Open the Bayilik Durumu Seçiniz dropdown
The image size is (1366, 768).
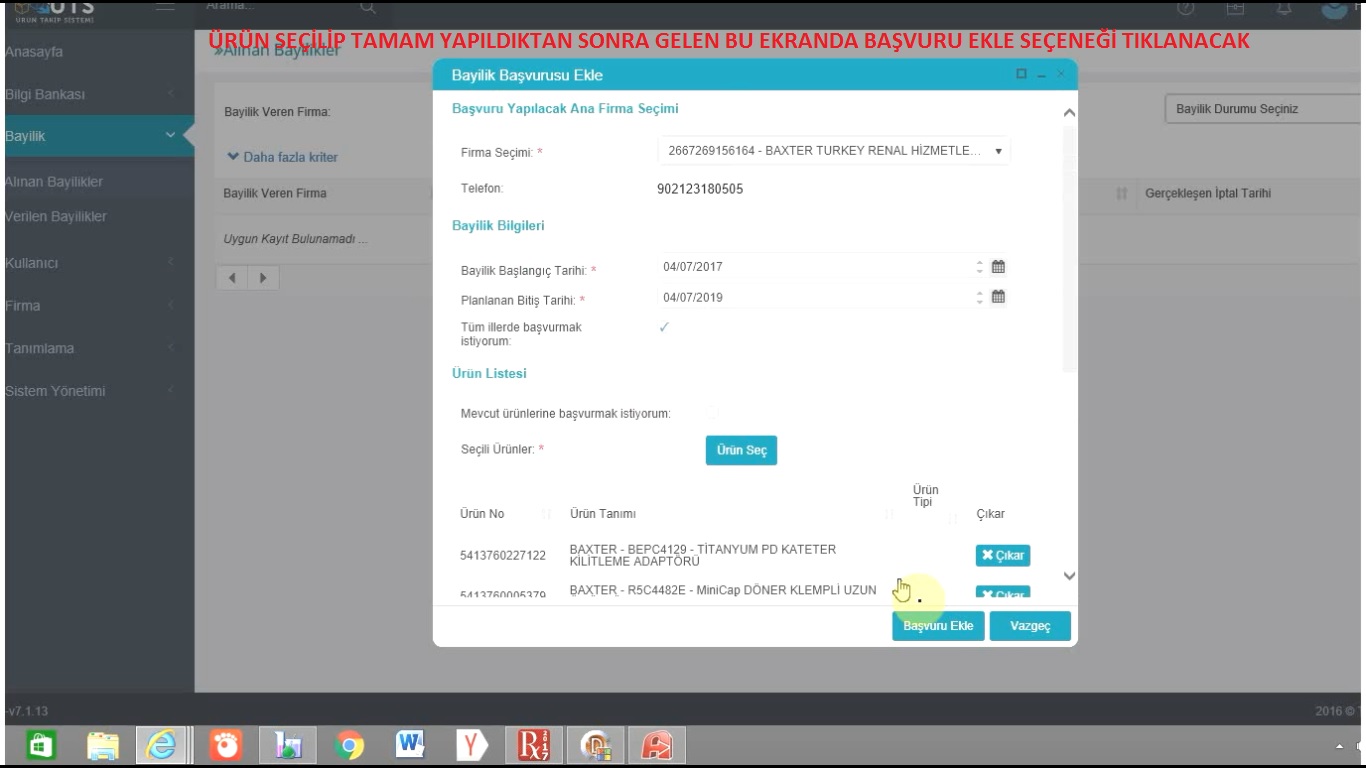(x=1265, y=109)
